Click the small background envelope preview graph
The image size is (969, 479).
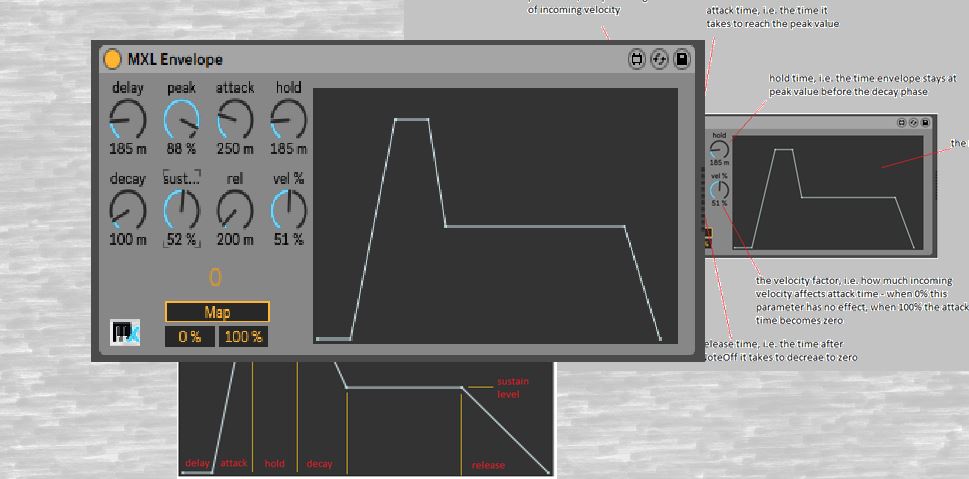click(x=827, y=192)
